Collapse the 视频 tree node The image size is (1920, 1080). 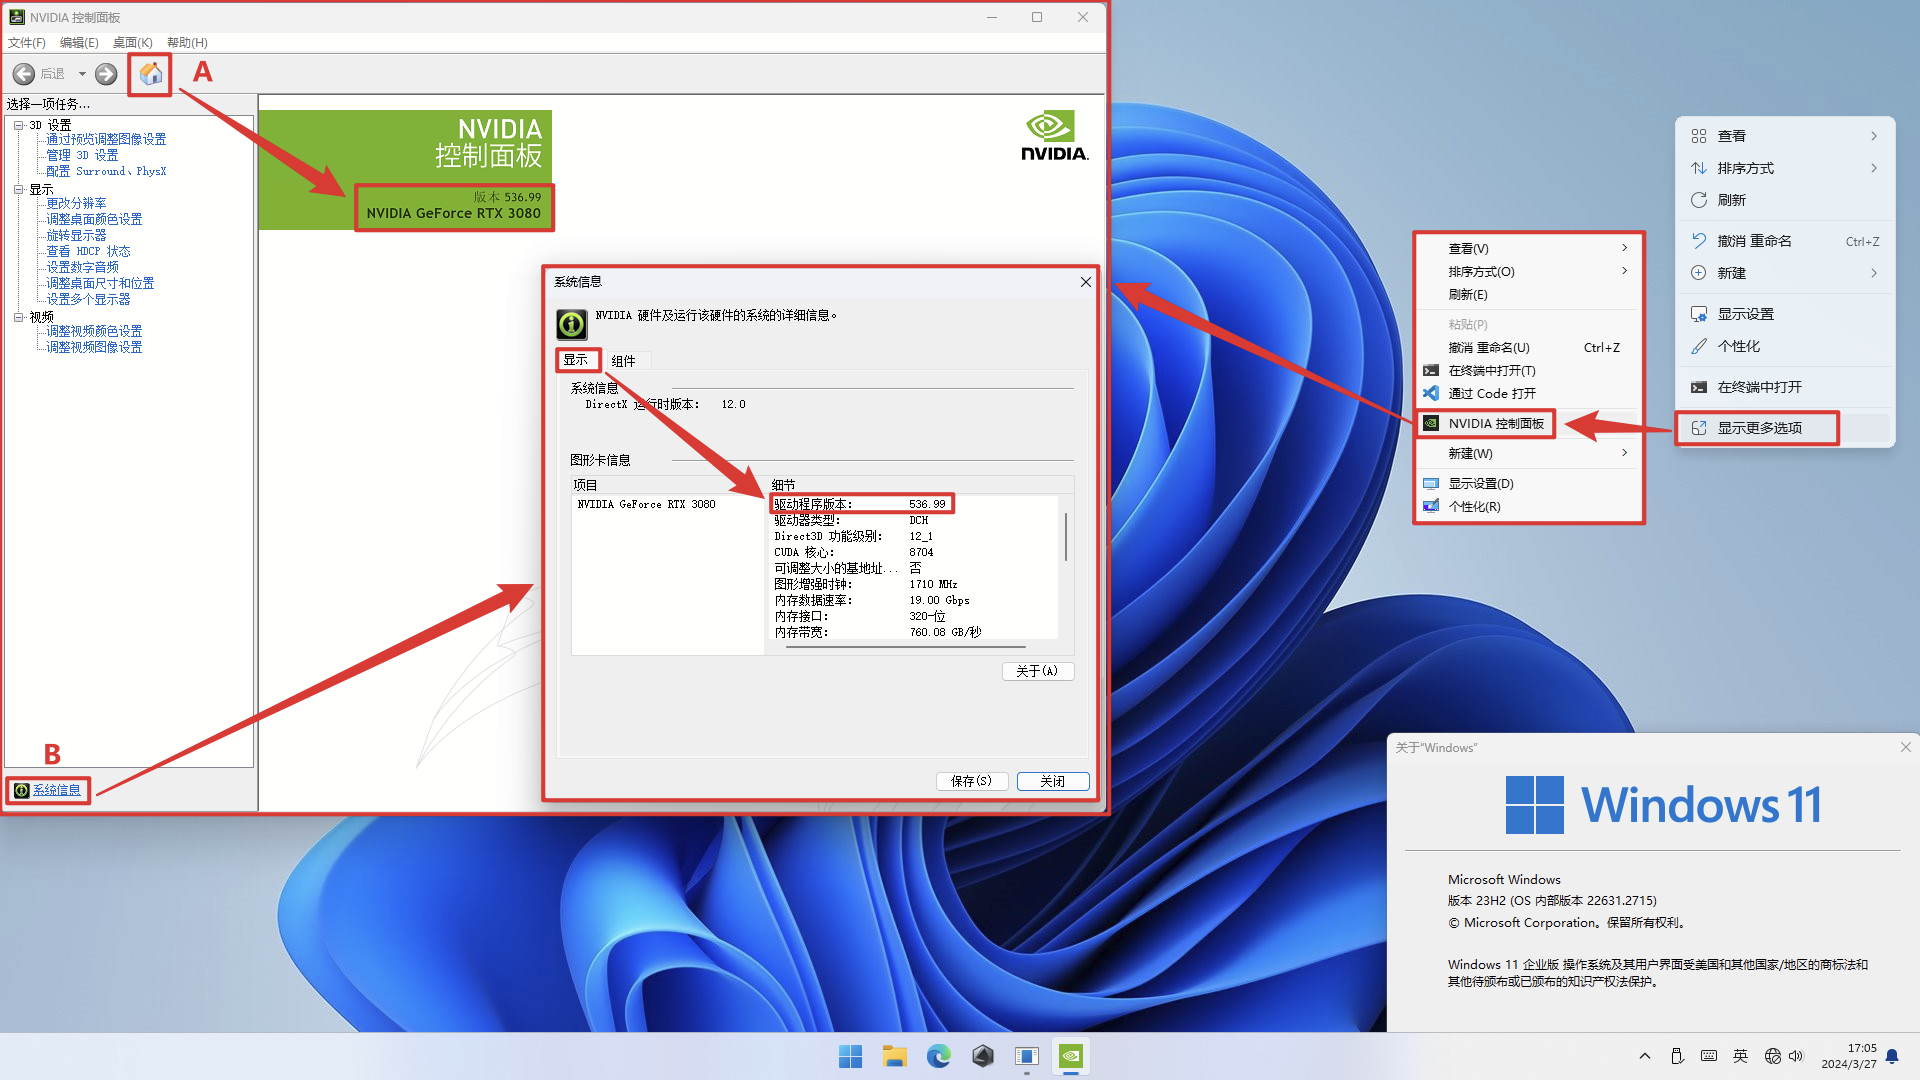click(18, 317)
